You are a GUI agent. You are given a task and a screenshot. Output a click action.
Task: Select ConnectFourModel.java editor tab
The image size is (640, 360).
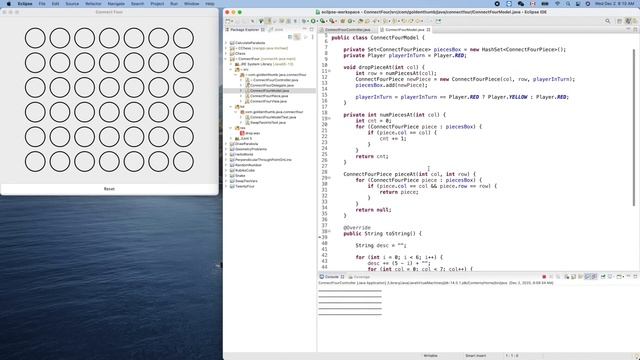(x=404, y=30)
